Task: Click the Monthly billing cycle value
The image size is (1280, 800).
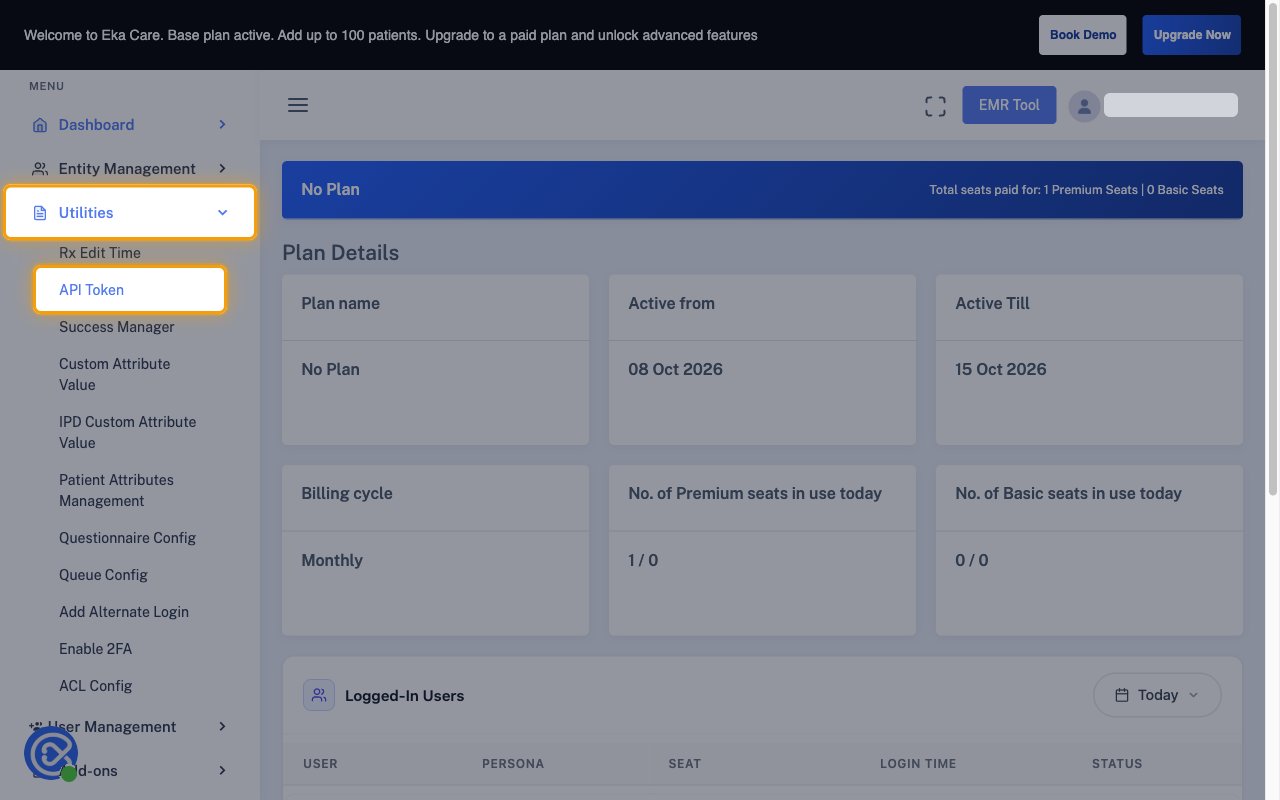Action: (332, 560)
